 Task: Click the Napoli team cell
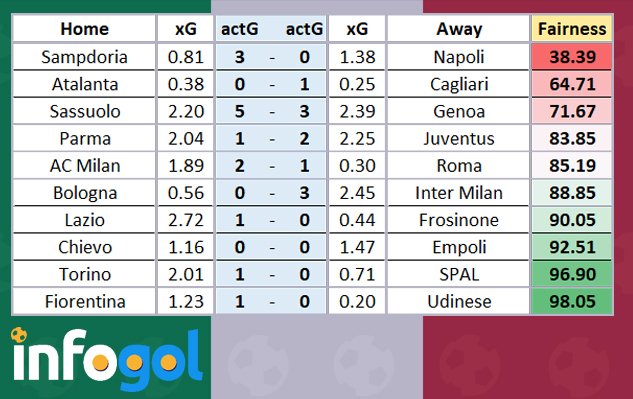(x=459, y=57)
